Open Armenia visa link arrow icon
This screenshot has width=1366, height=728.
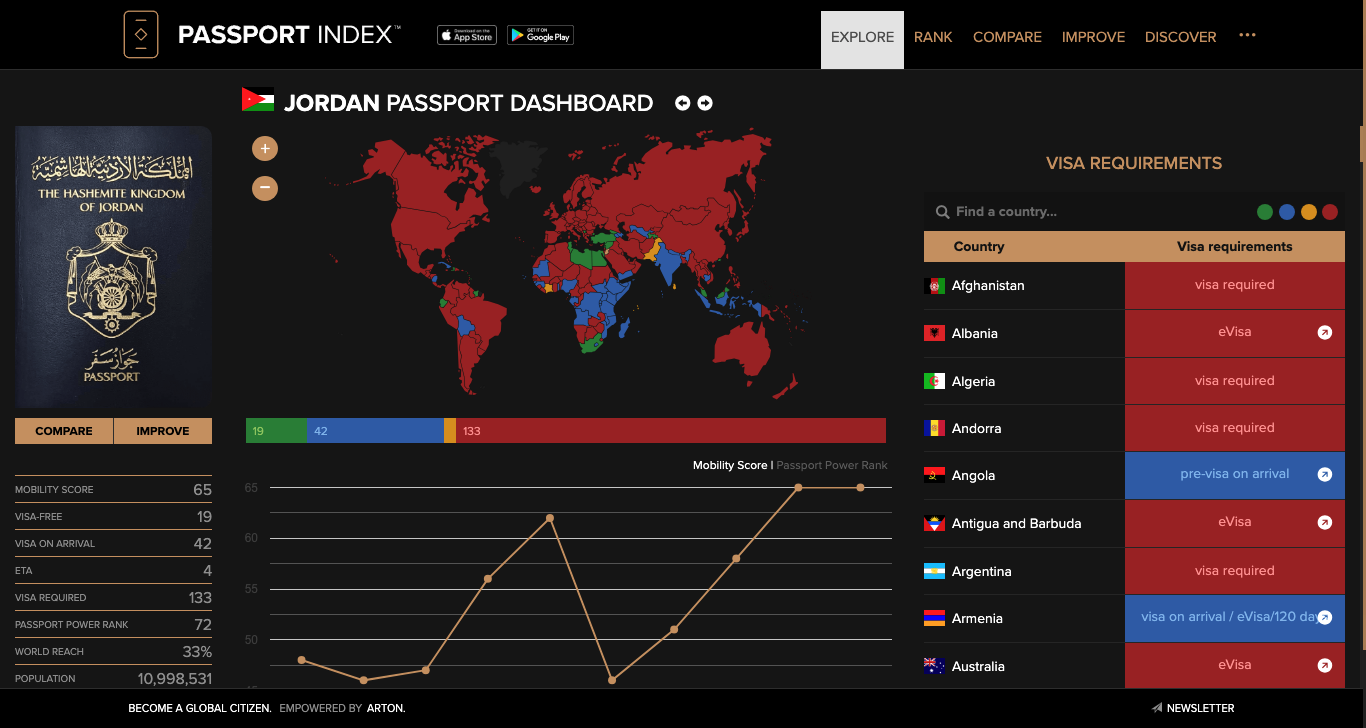pos(1325,618)
